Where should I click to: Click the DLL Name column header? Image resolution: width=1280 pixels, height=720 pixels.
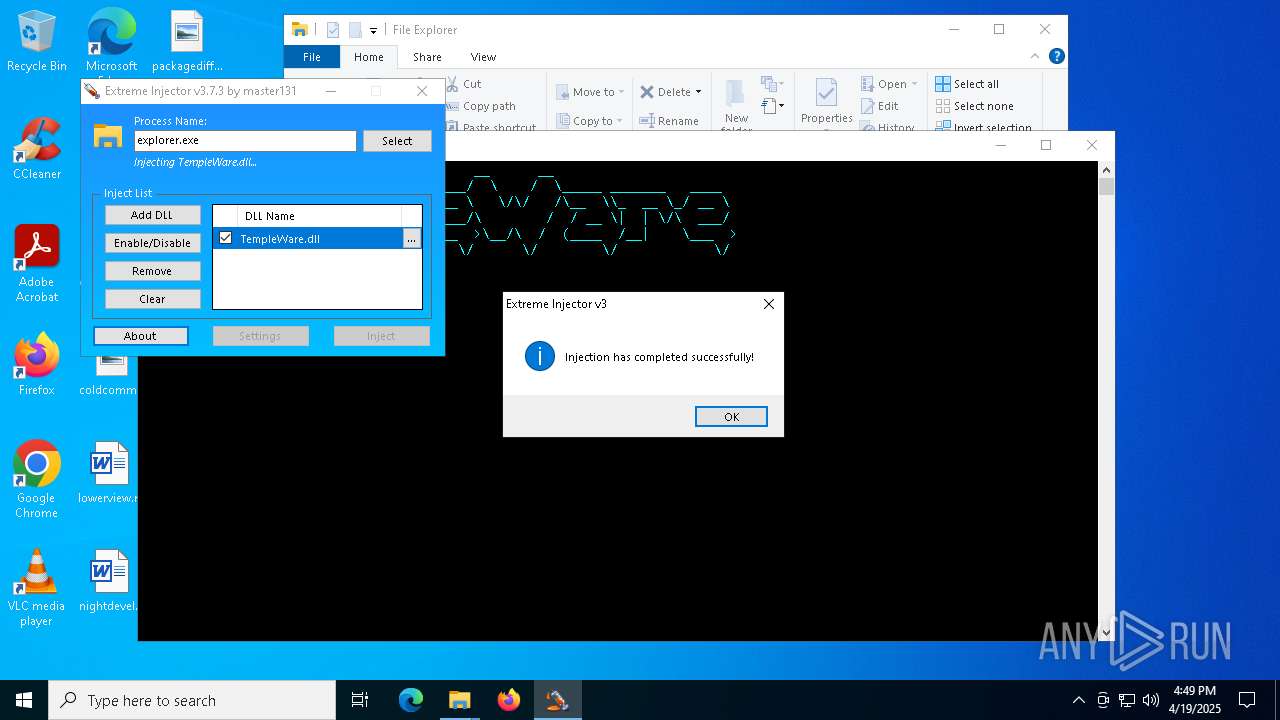(320, 216)
